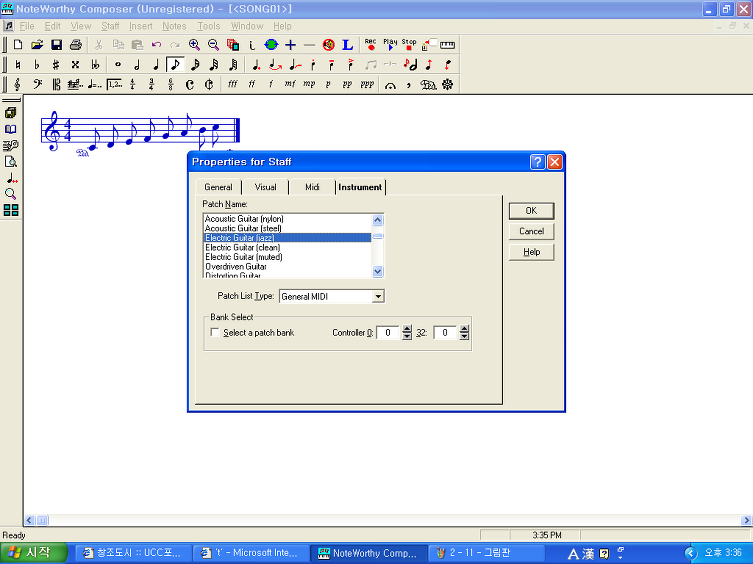This screenshot has width=753, height=564.
Task: Click the Controller 0 value field
Action: [389, 332]
